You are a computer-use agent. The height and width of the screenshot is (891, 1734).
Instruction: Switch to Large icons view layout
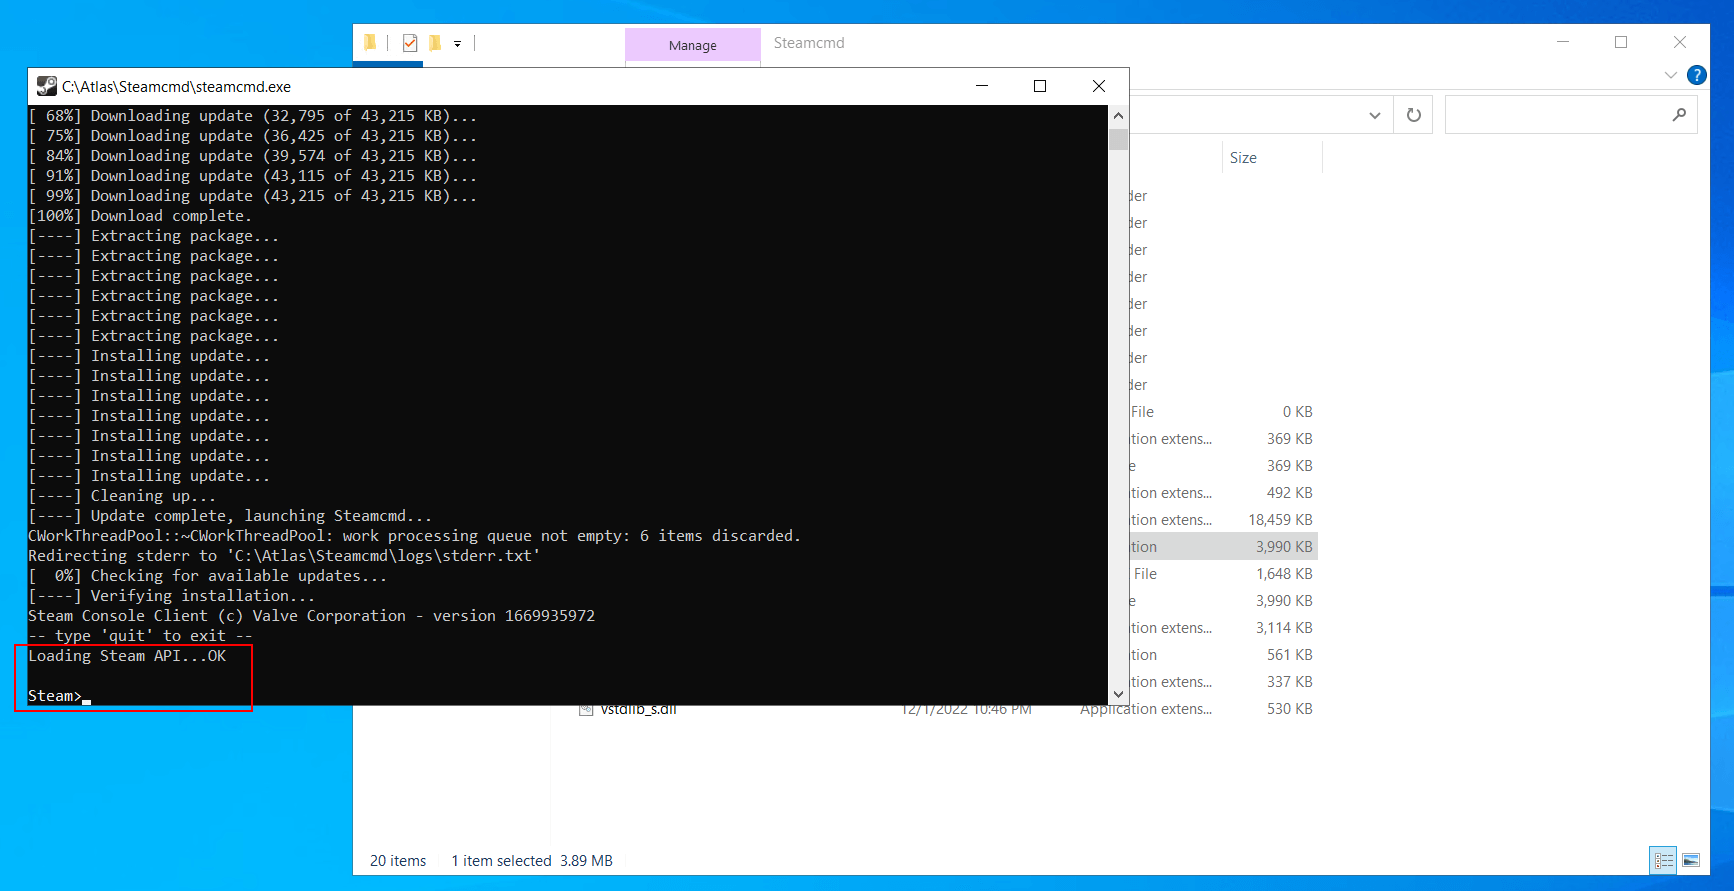pos(1691,860)
